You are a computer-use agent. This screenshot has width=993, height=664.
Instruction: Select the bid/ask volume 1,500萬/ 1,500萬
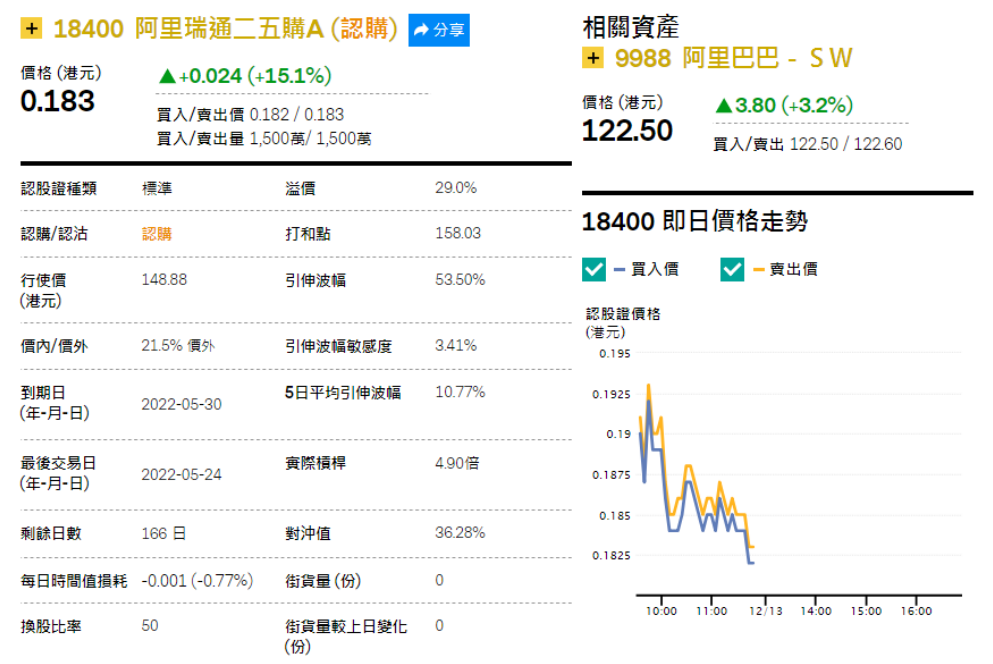point(310,139)
